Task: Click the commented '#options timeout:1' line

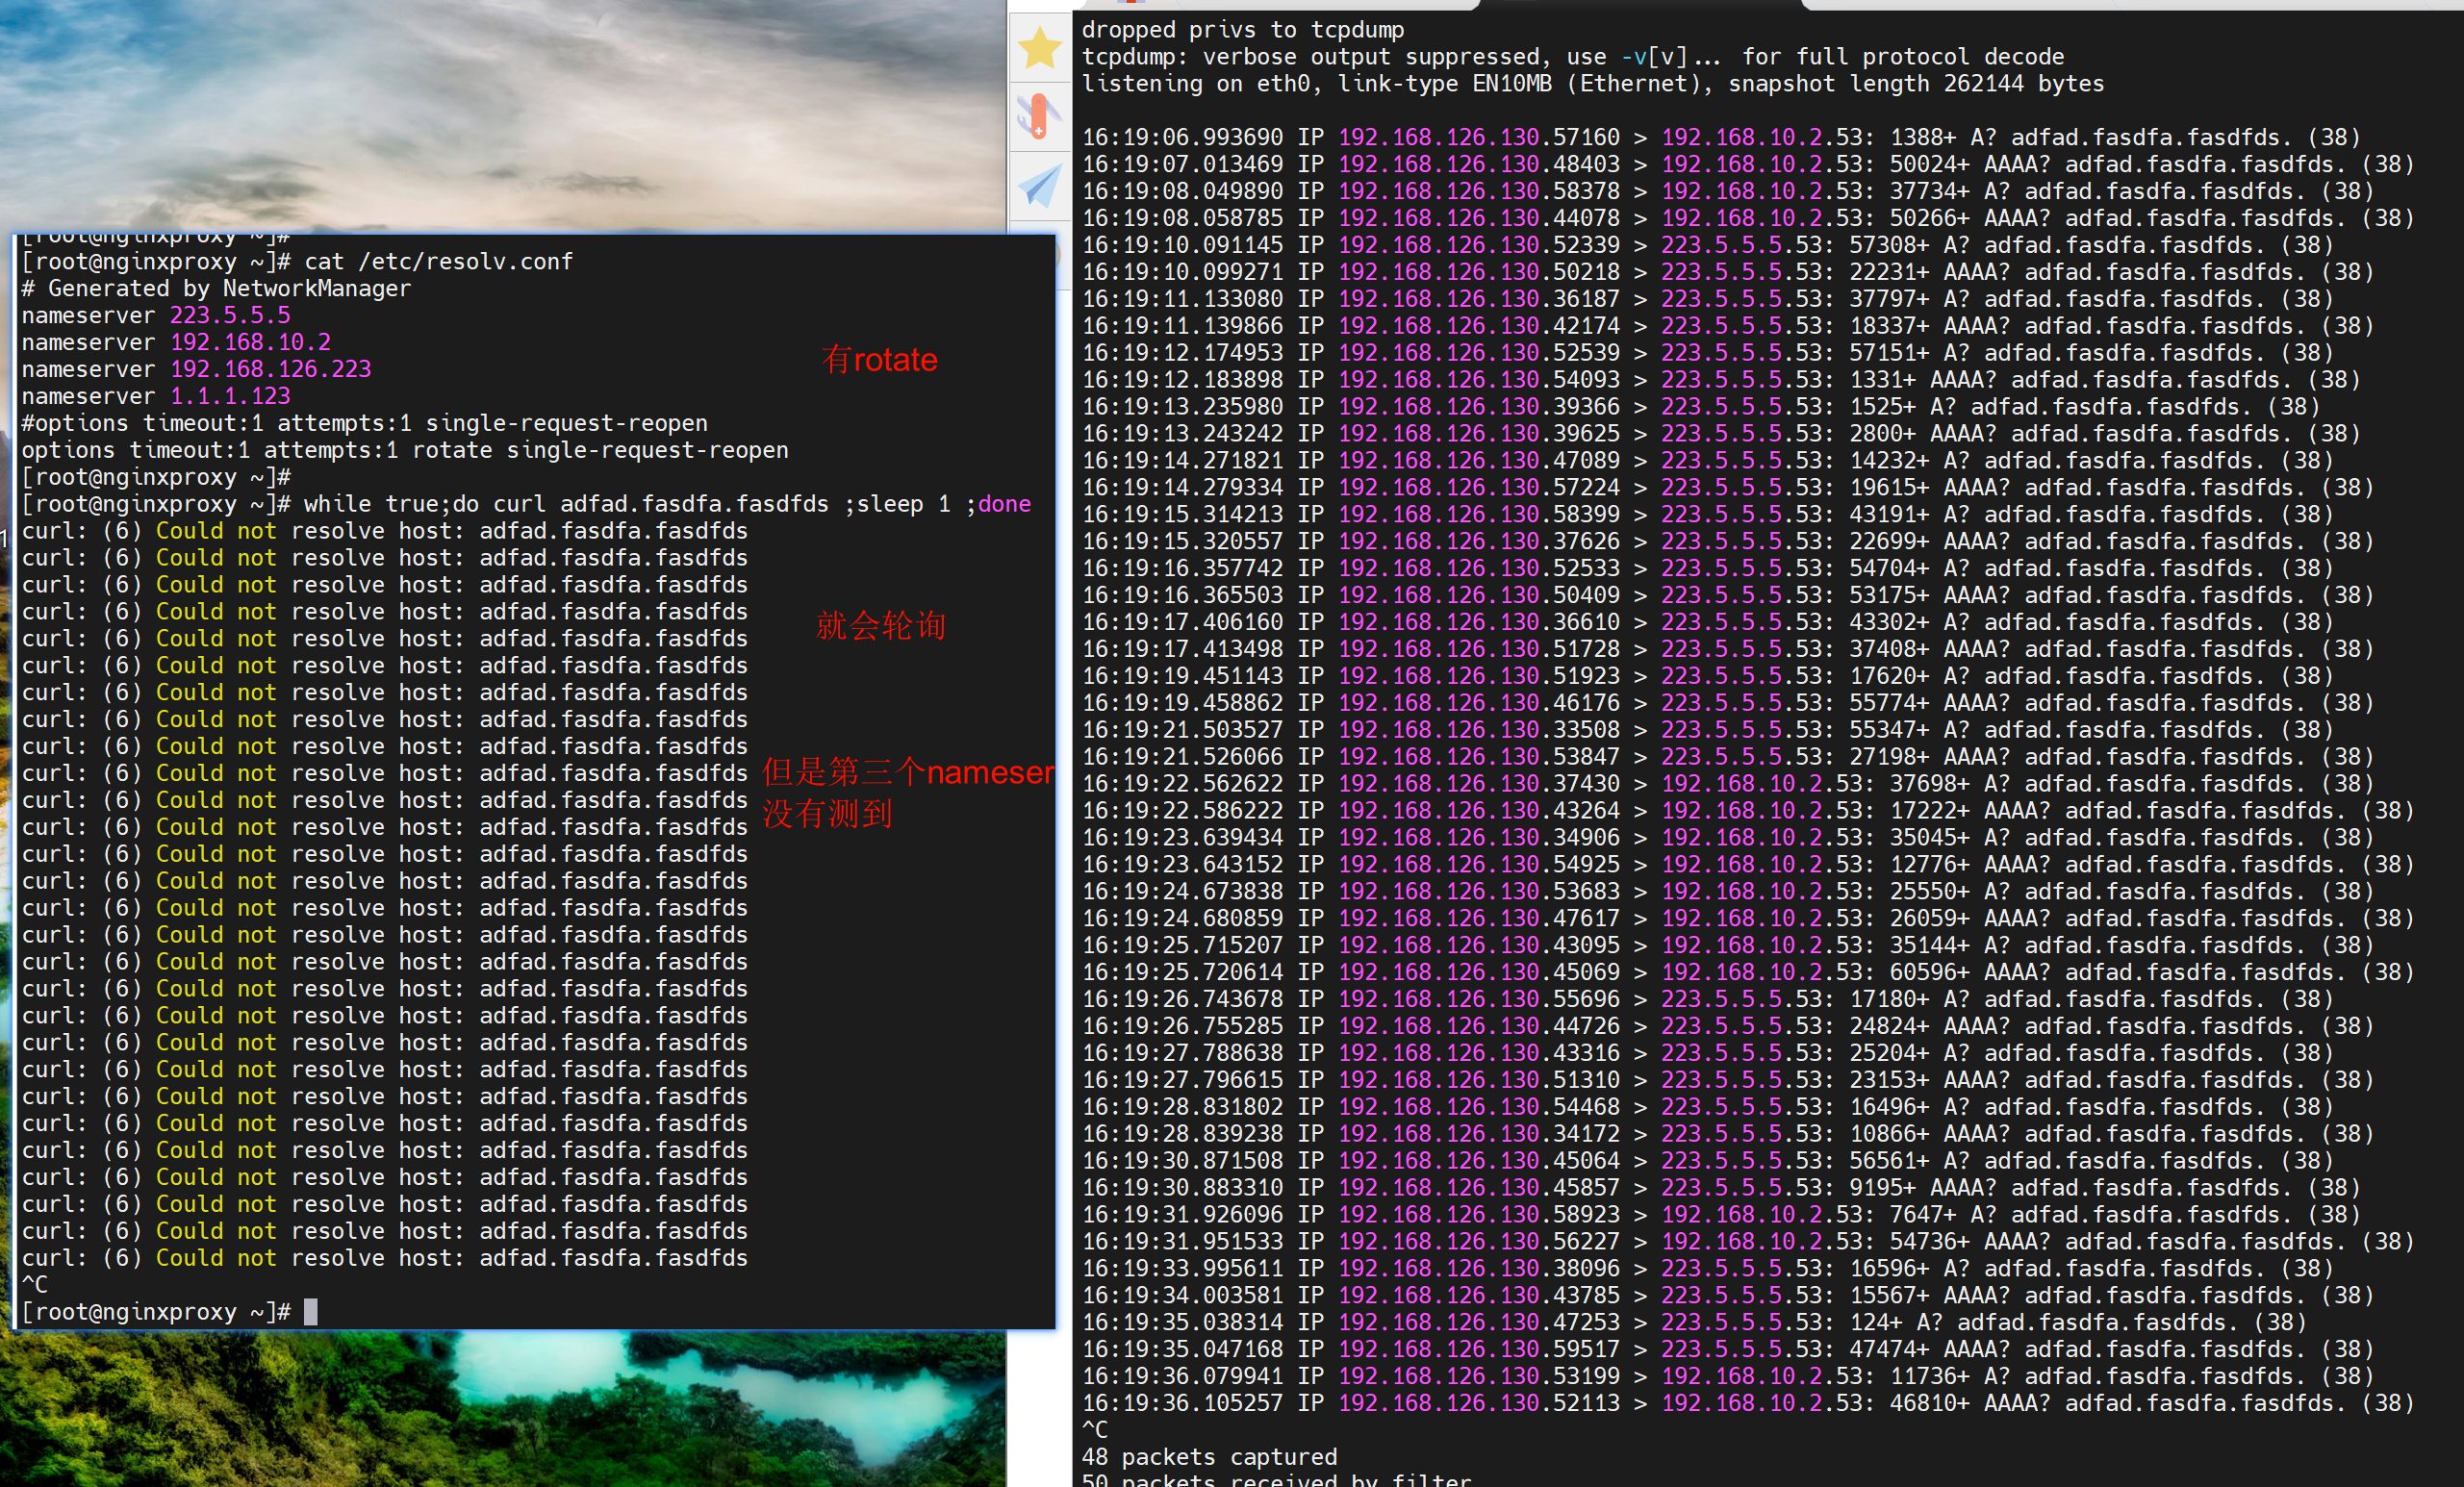Action: tap(365, 424)
